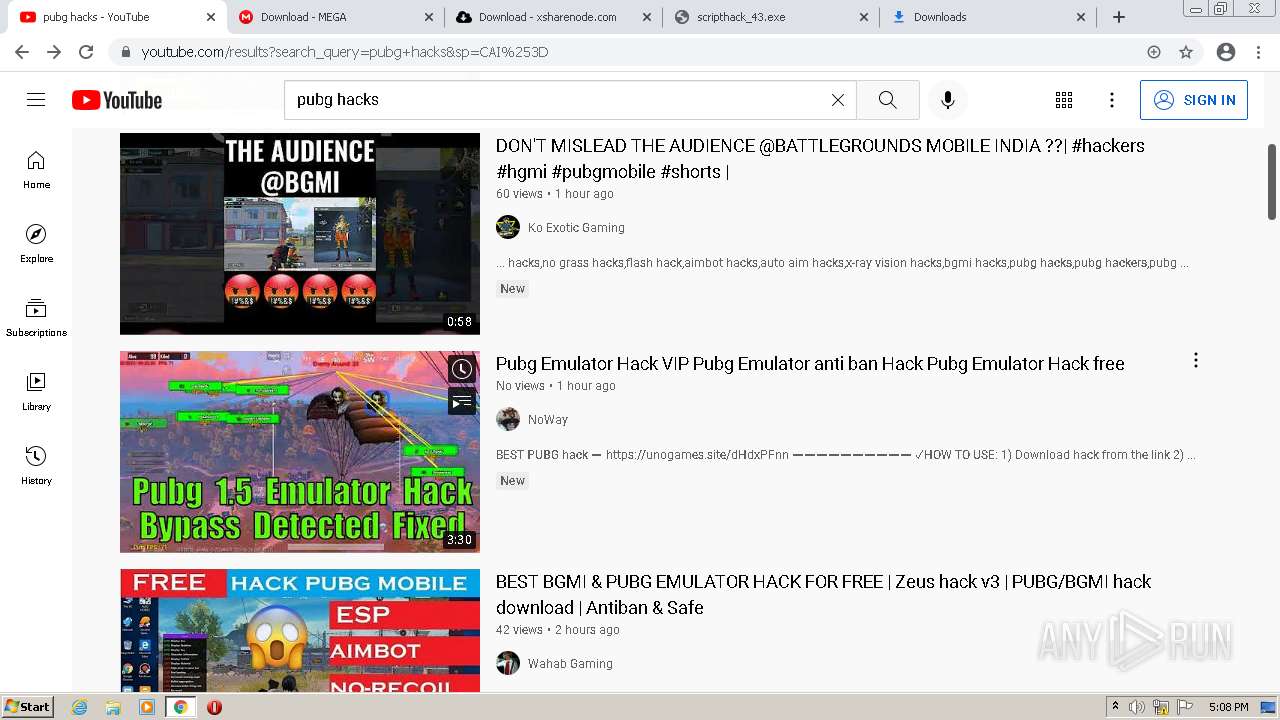The image size is (1280, 720).
Task: Click Ko Exotic Gaming channel avatar
Action: point(508,227)
